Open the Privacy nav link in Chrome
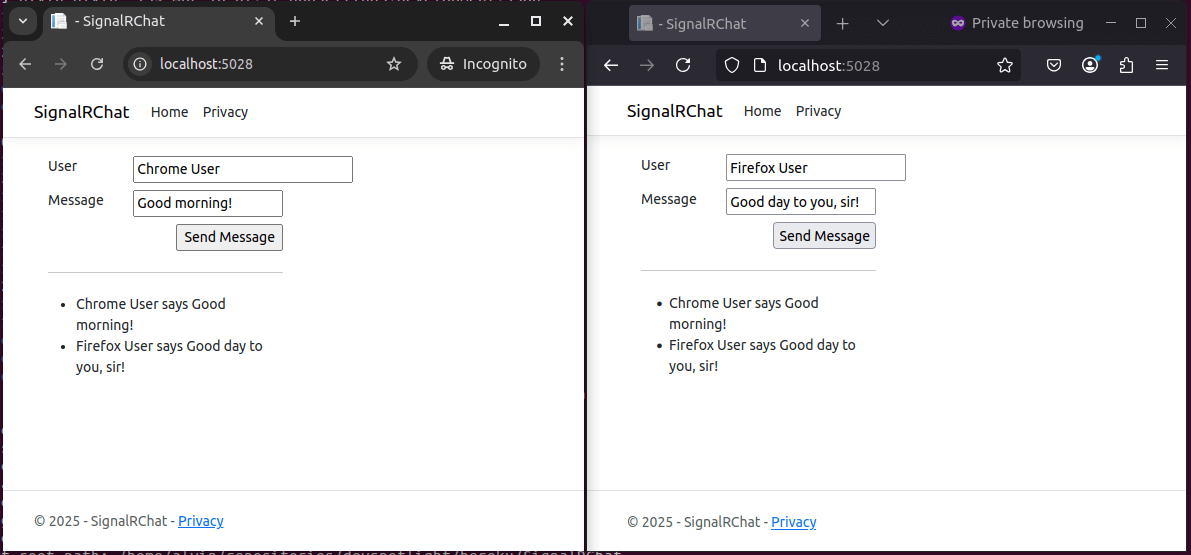 tap(226, 112)
